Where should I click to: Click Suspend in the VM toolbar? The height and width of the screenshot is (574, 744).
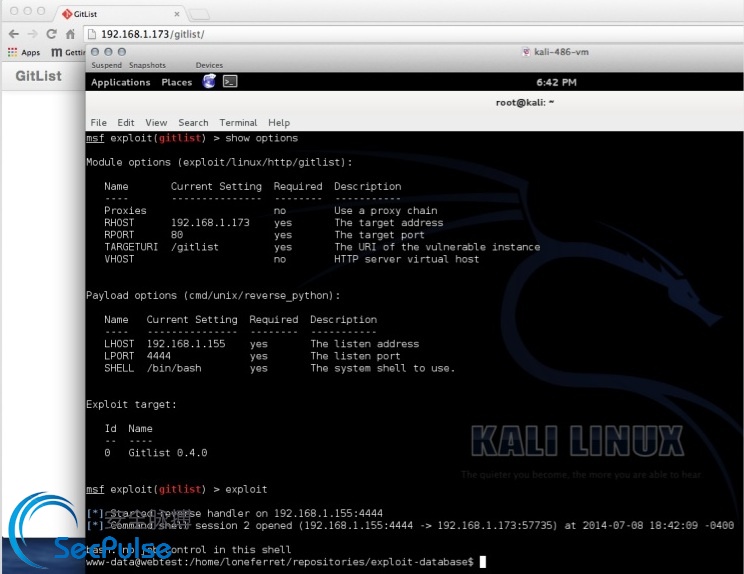click(x=106, y=65)
